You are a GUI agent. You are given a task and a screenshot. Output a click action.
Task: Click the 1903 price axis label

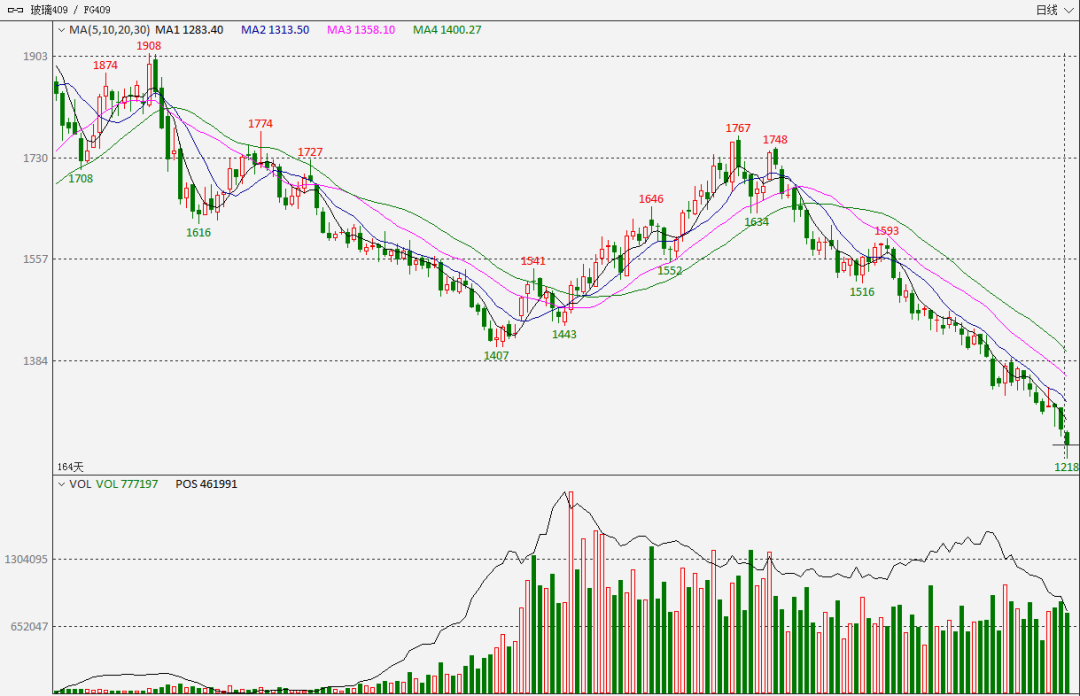36,57
